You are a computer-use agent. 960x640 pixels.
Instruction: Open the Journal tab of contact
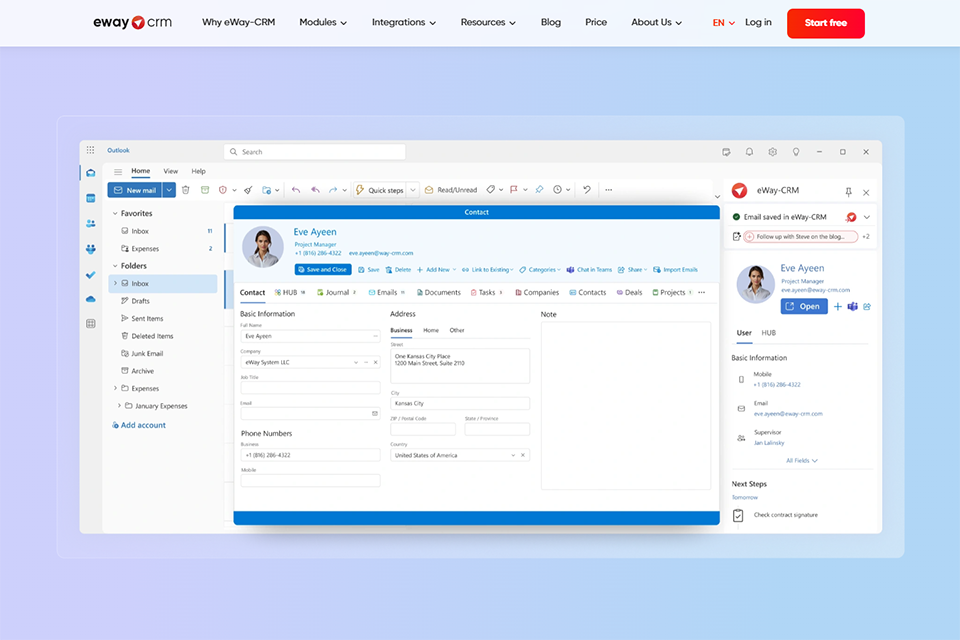pyautogui.click(x=336, y=293)
